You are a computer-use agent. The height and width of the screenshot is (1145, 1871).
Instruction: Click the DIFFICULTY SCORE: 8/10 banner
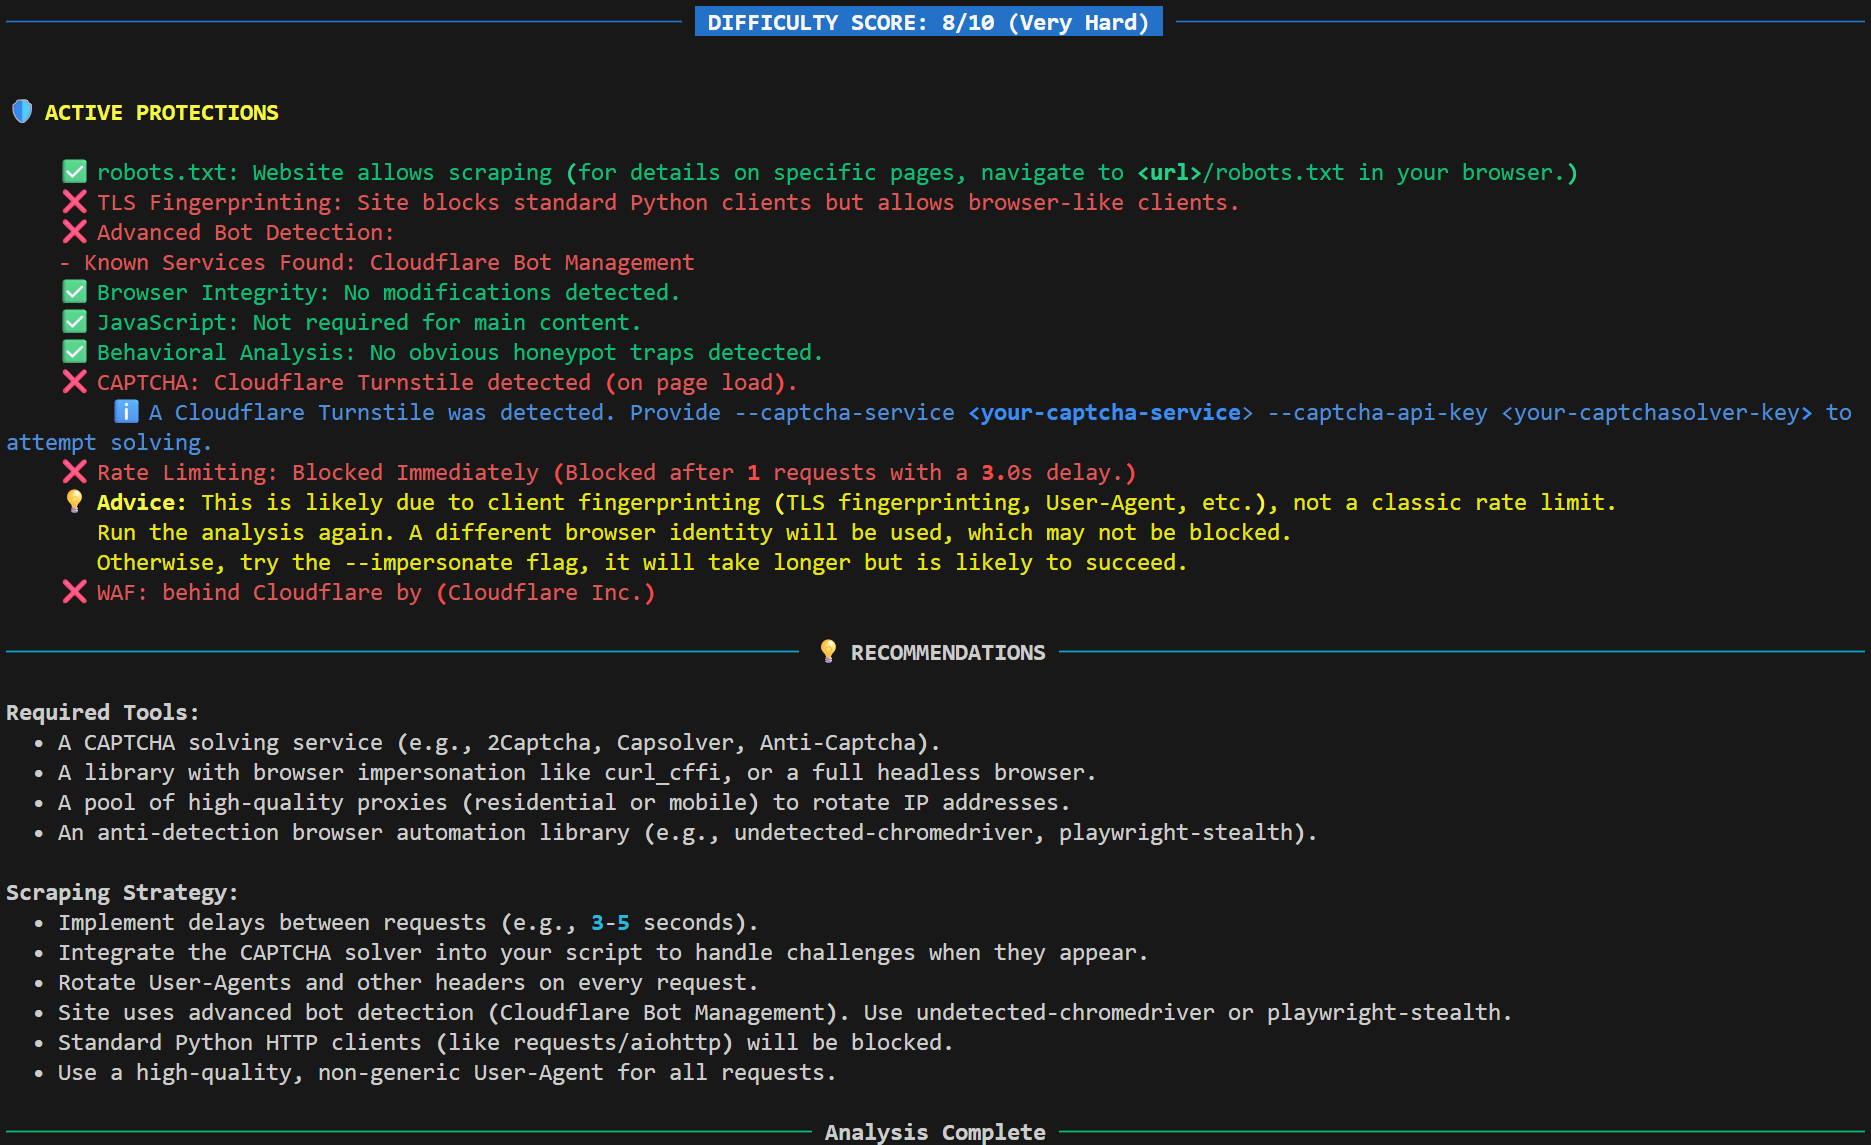coord(928,22)
